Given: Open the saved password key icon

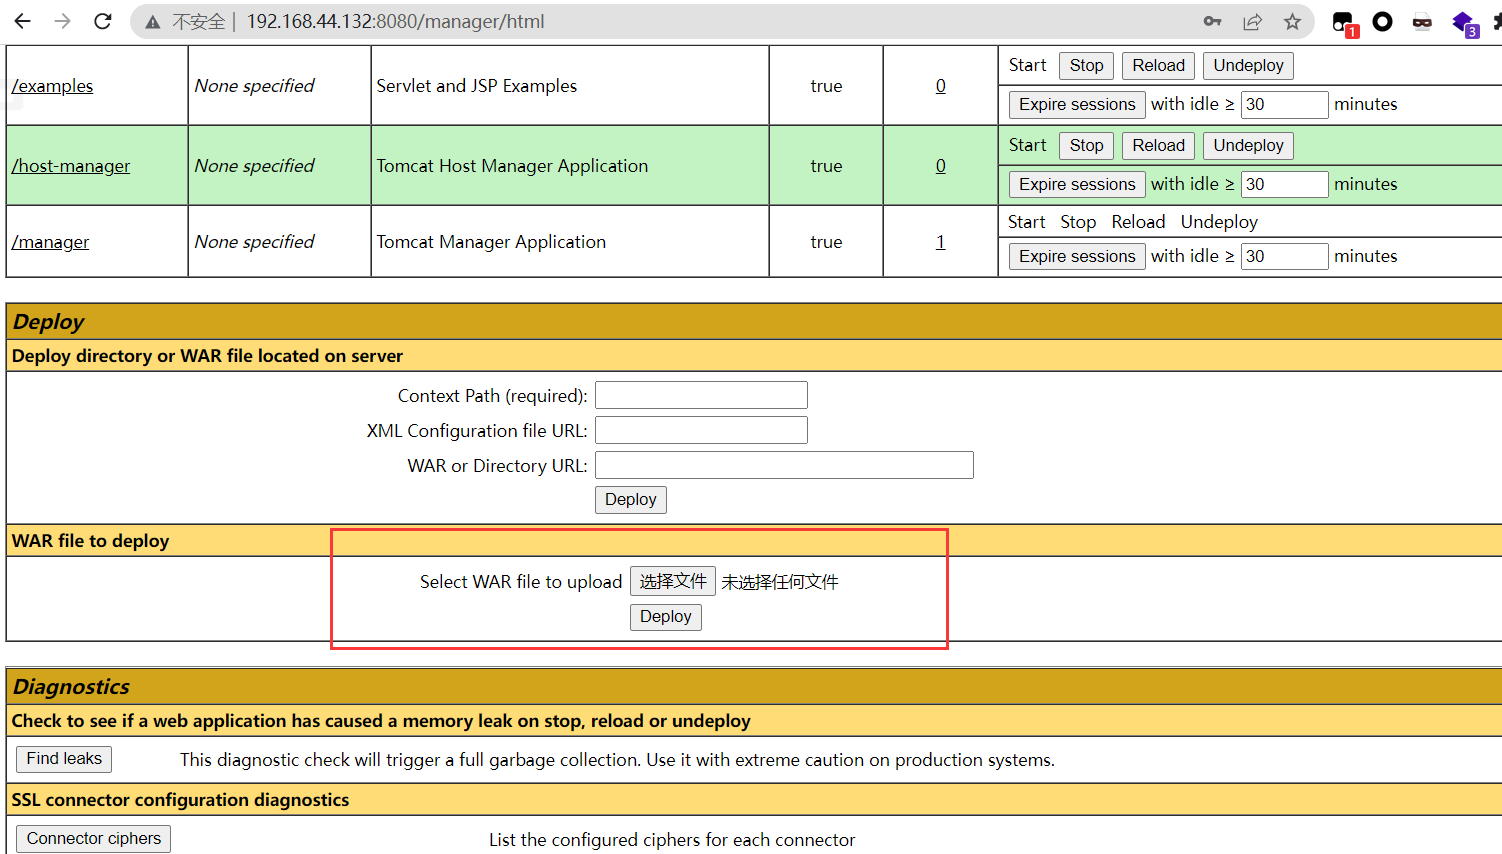Looking at the screenshot, I should coord(1212,21).
